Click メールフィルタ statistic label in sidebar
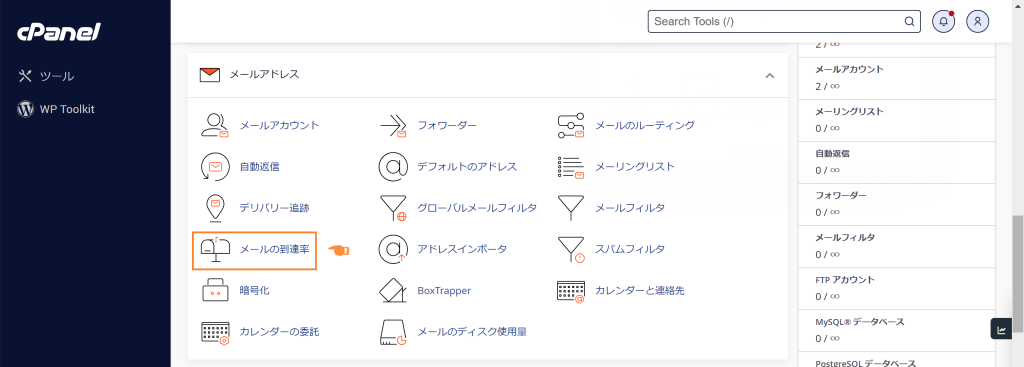1024x367 pixels. (845, 237)
